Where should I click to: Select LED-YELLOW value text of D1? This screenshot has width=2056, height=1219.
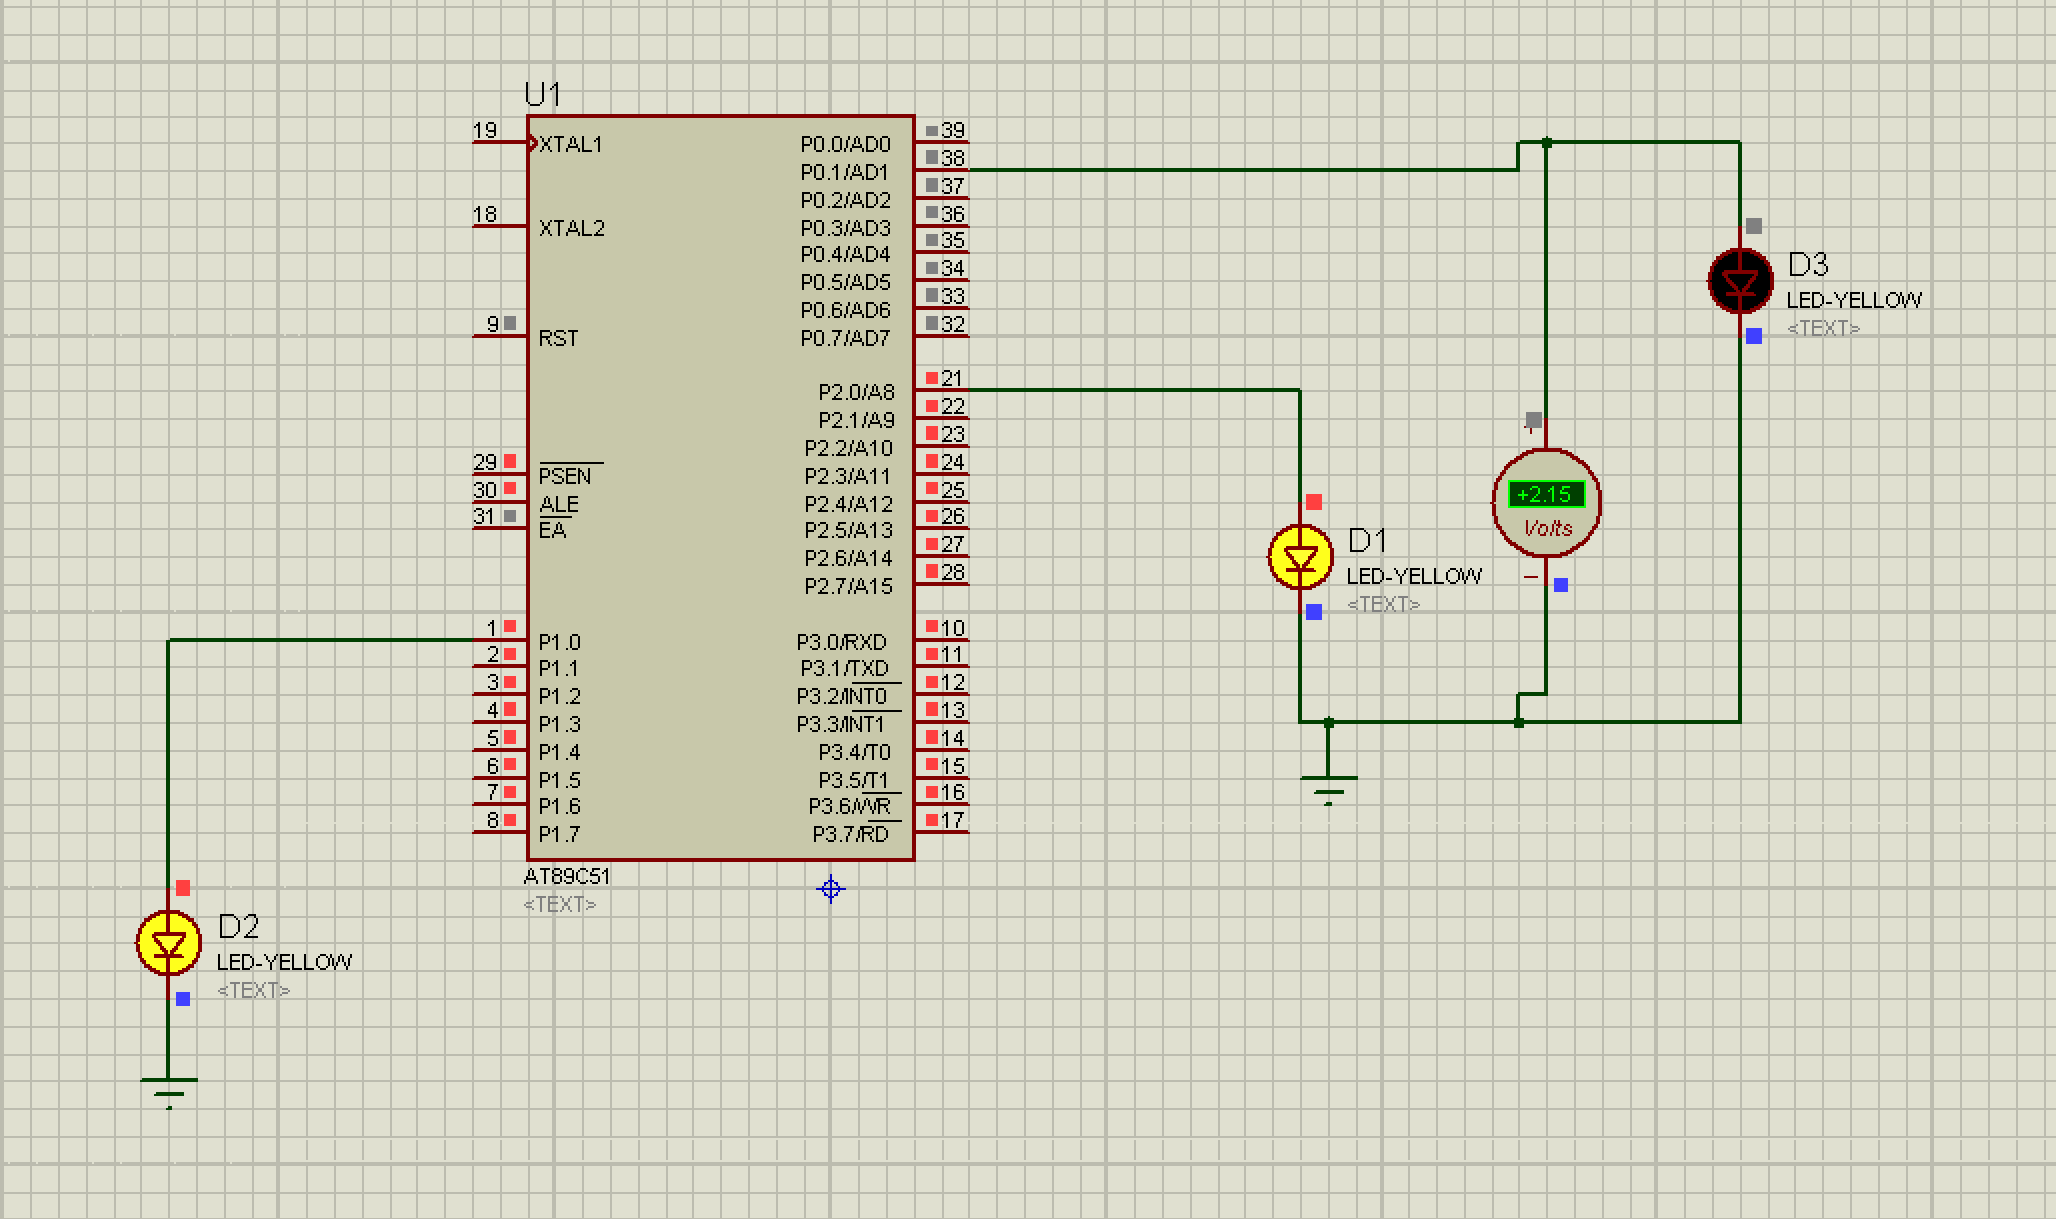[1414, 576]
